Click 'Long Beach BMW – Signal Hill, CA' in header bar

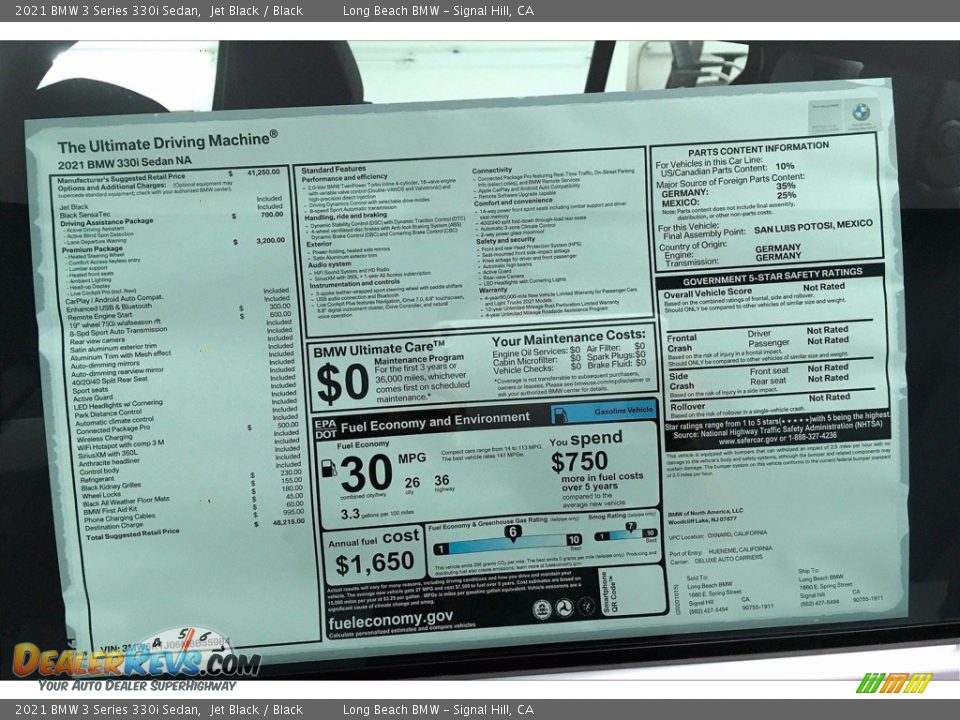[438, 10]
